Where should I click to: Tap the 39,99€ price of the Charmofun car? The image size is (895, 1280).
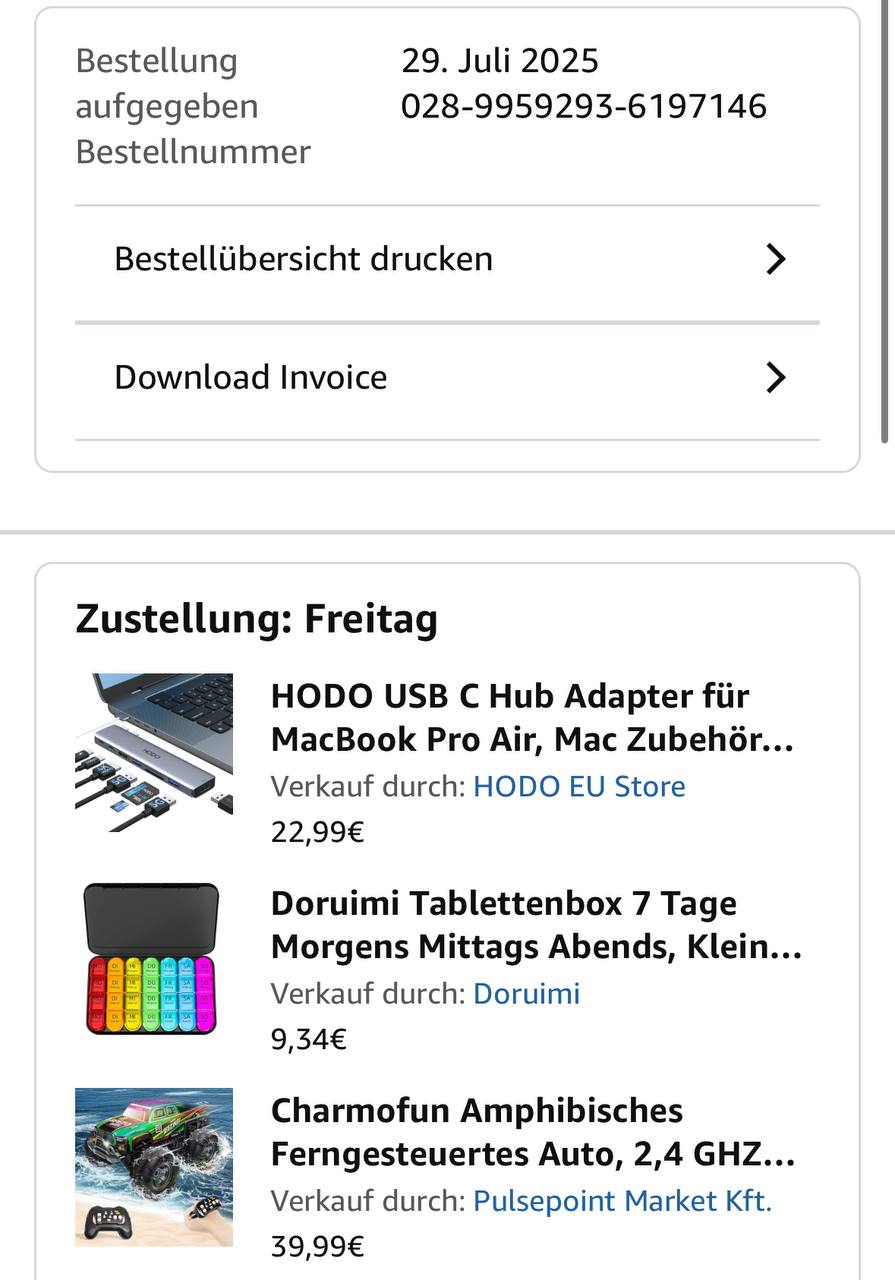pyautogui.click(x=317, y=1247)
